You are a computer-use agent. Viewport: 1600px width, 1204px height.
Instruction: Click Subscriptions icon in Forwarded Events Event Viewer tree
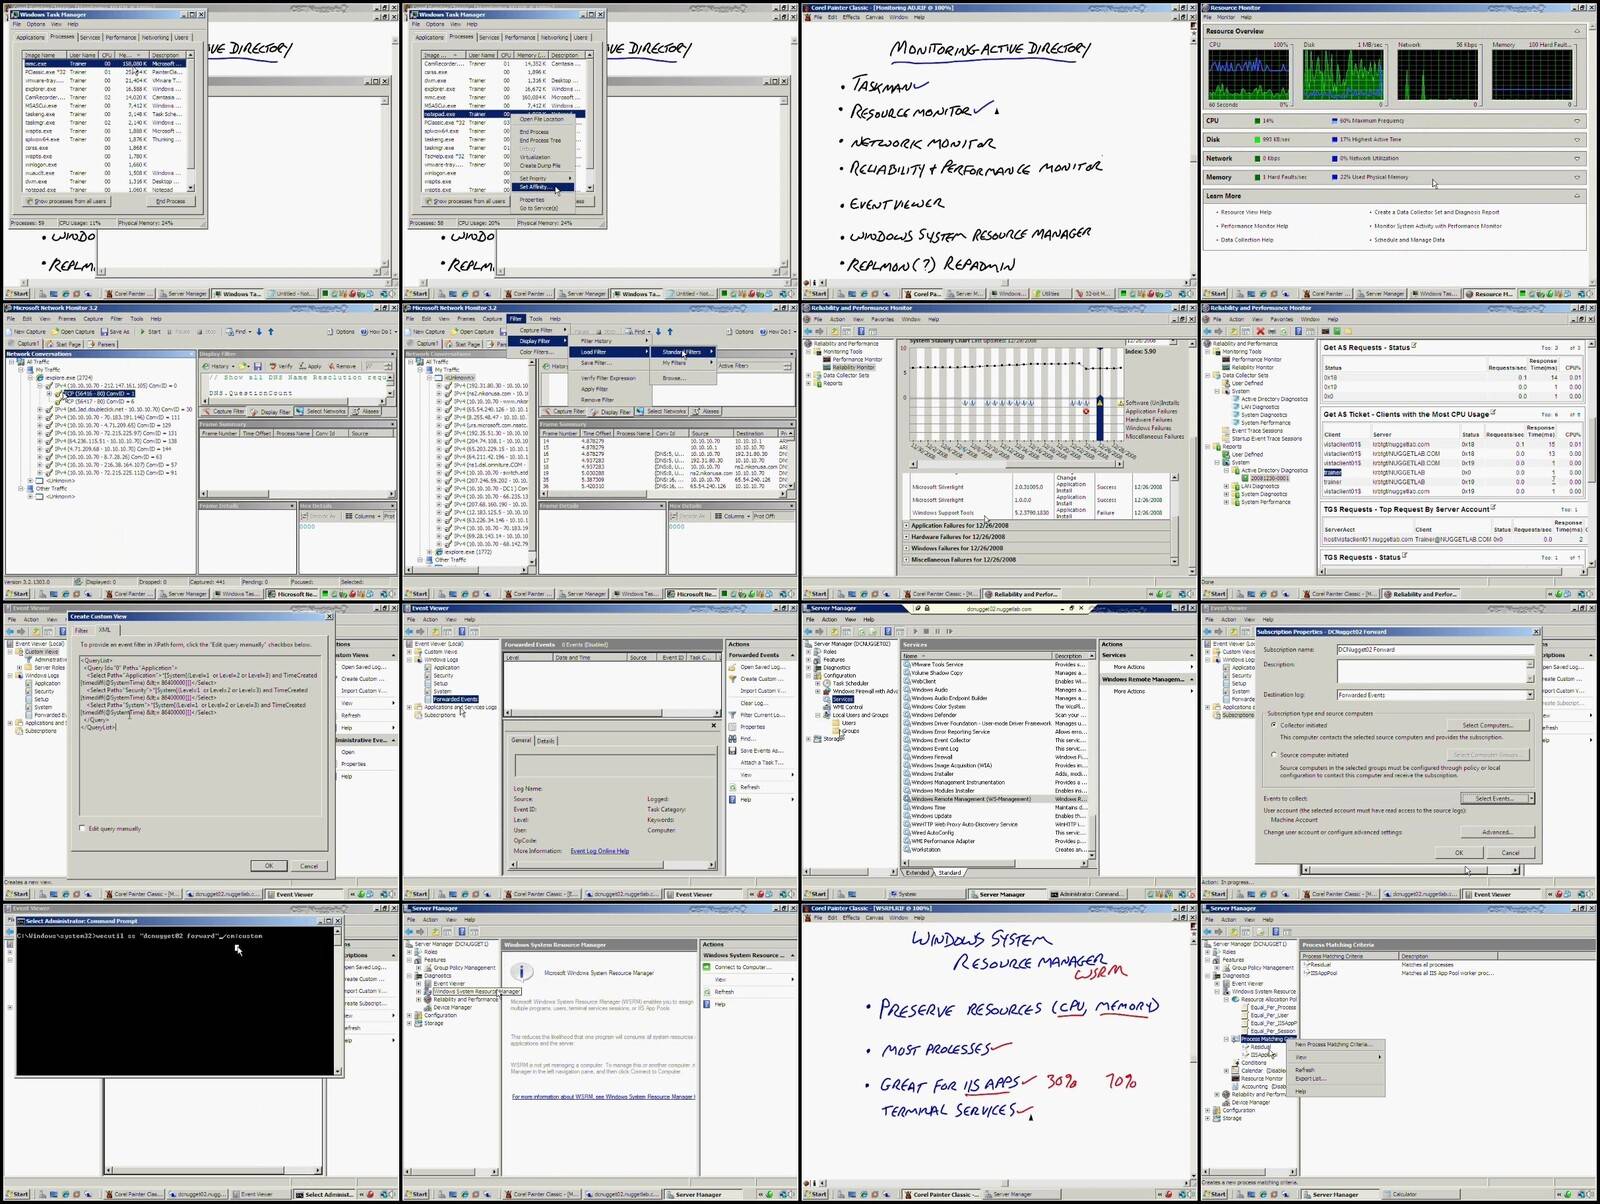pyautogui.click(x=420, y=715)
